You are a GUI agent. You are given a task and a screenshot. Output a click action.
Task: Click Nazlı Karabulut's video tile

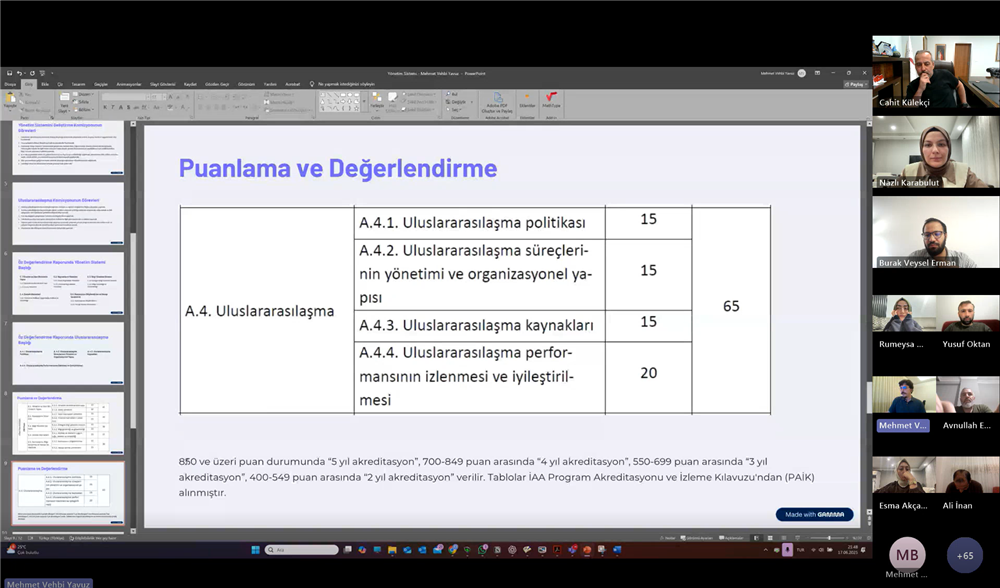tap(936, 152)
